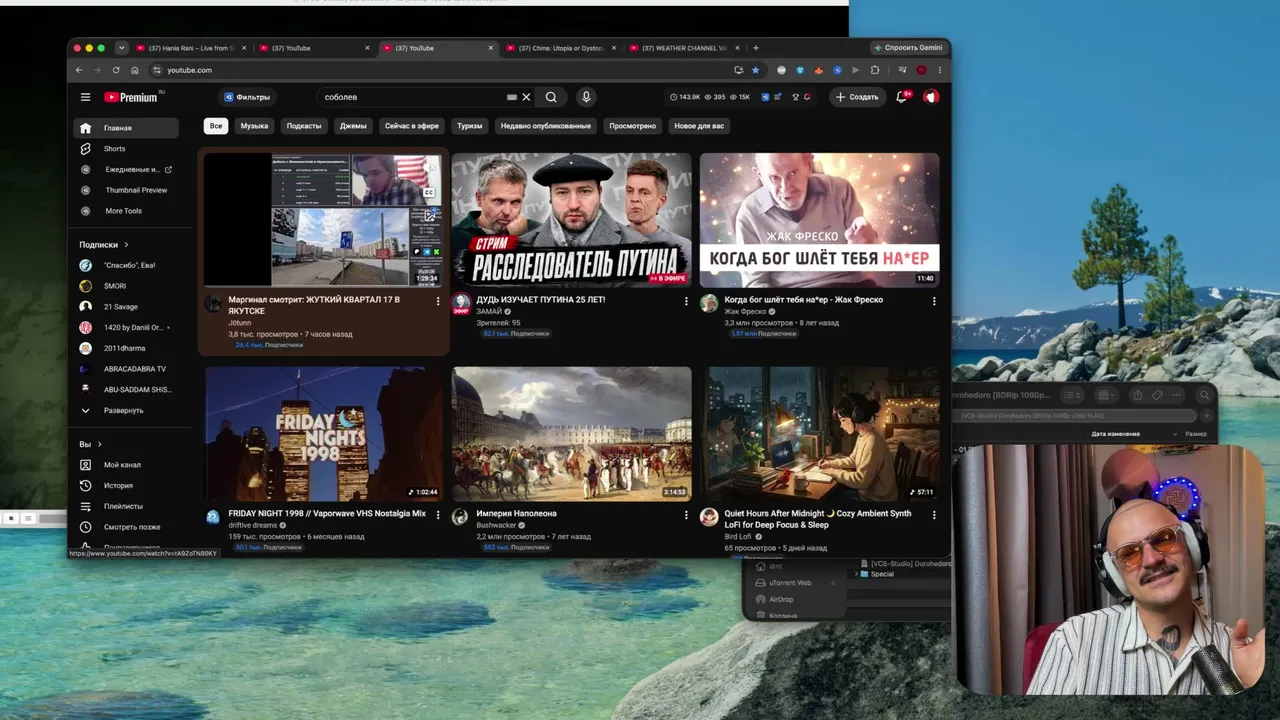Open options for Империя Наполеона video
Viewport: 1280px width, 720px height.
pos(686,515)
